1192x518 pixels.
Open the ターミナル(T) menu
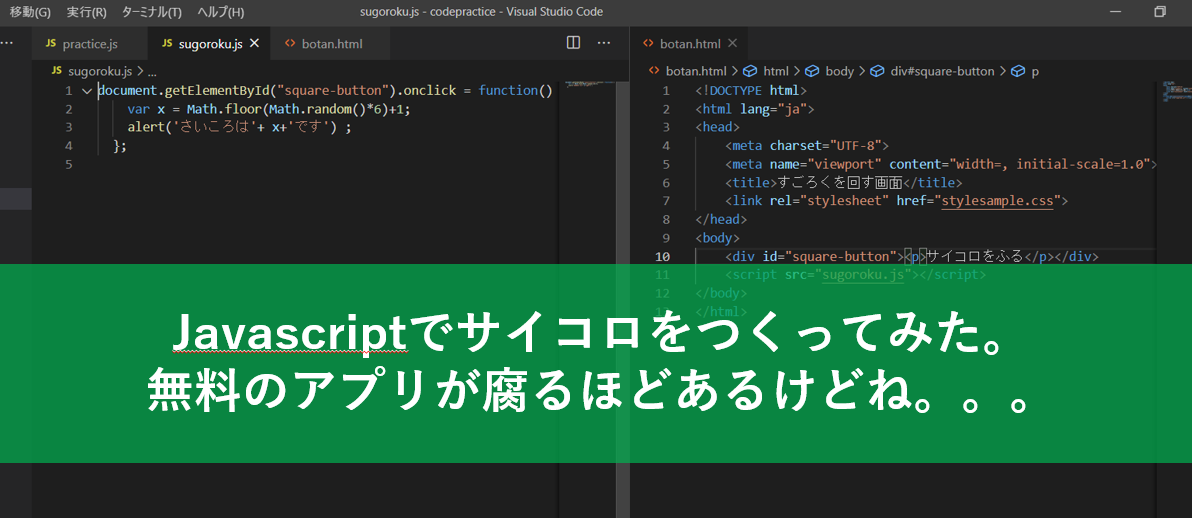pos(151,12)
